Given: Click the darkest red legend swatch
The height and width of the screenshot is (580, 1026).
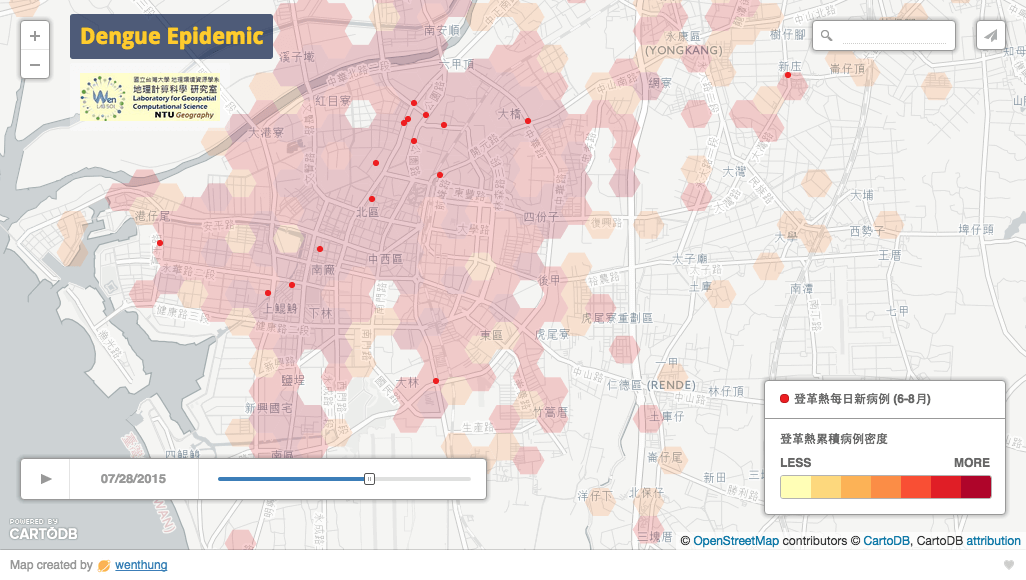Looking at the screenshot, I should [975, 487].
